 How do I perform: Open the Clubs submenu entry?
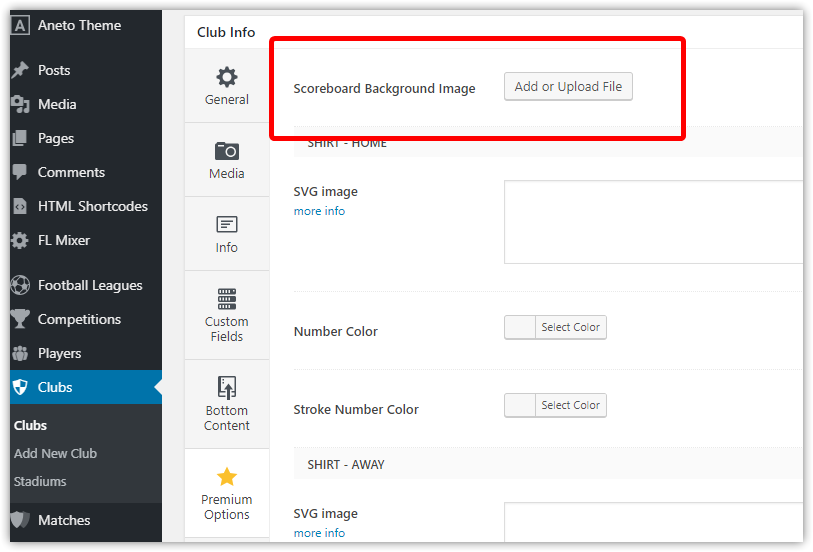pos(31,426)
